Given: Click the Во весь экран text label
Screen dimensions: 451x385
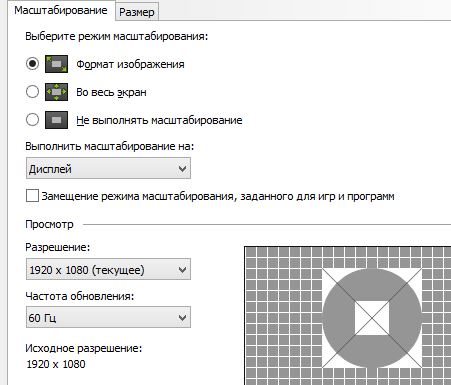Looking at the screenshot, I should pos(111,92).
